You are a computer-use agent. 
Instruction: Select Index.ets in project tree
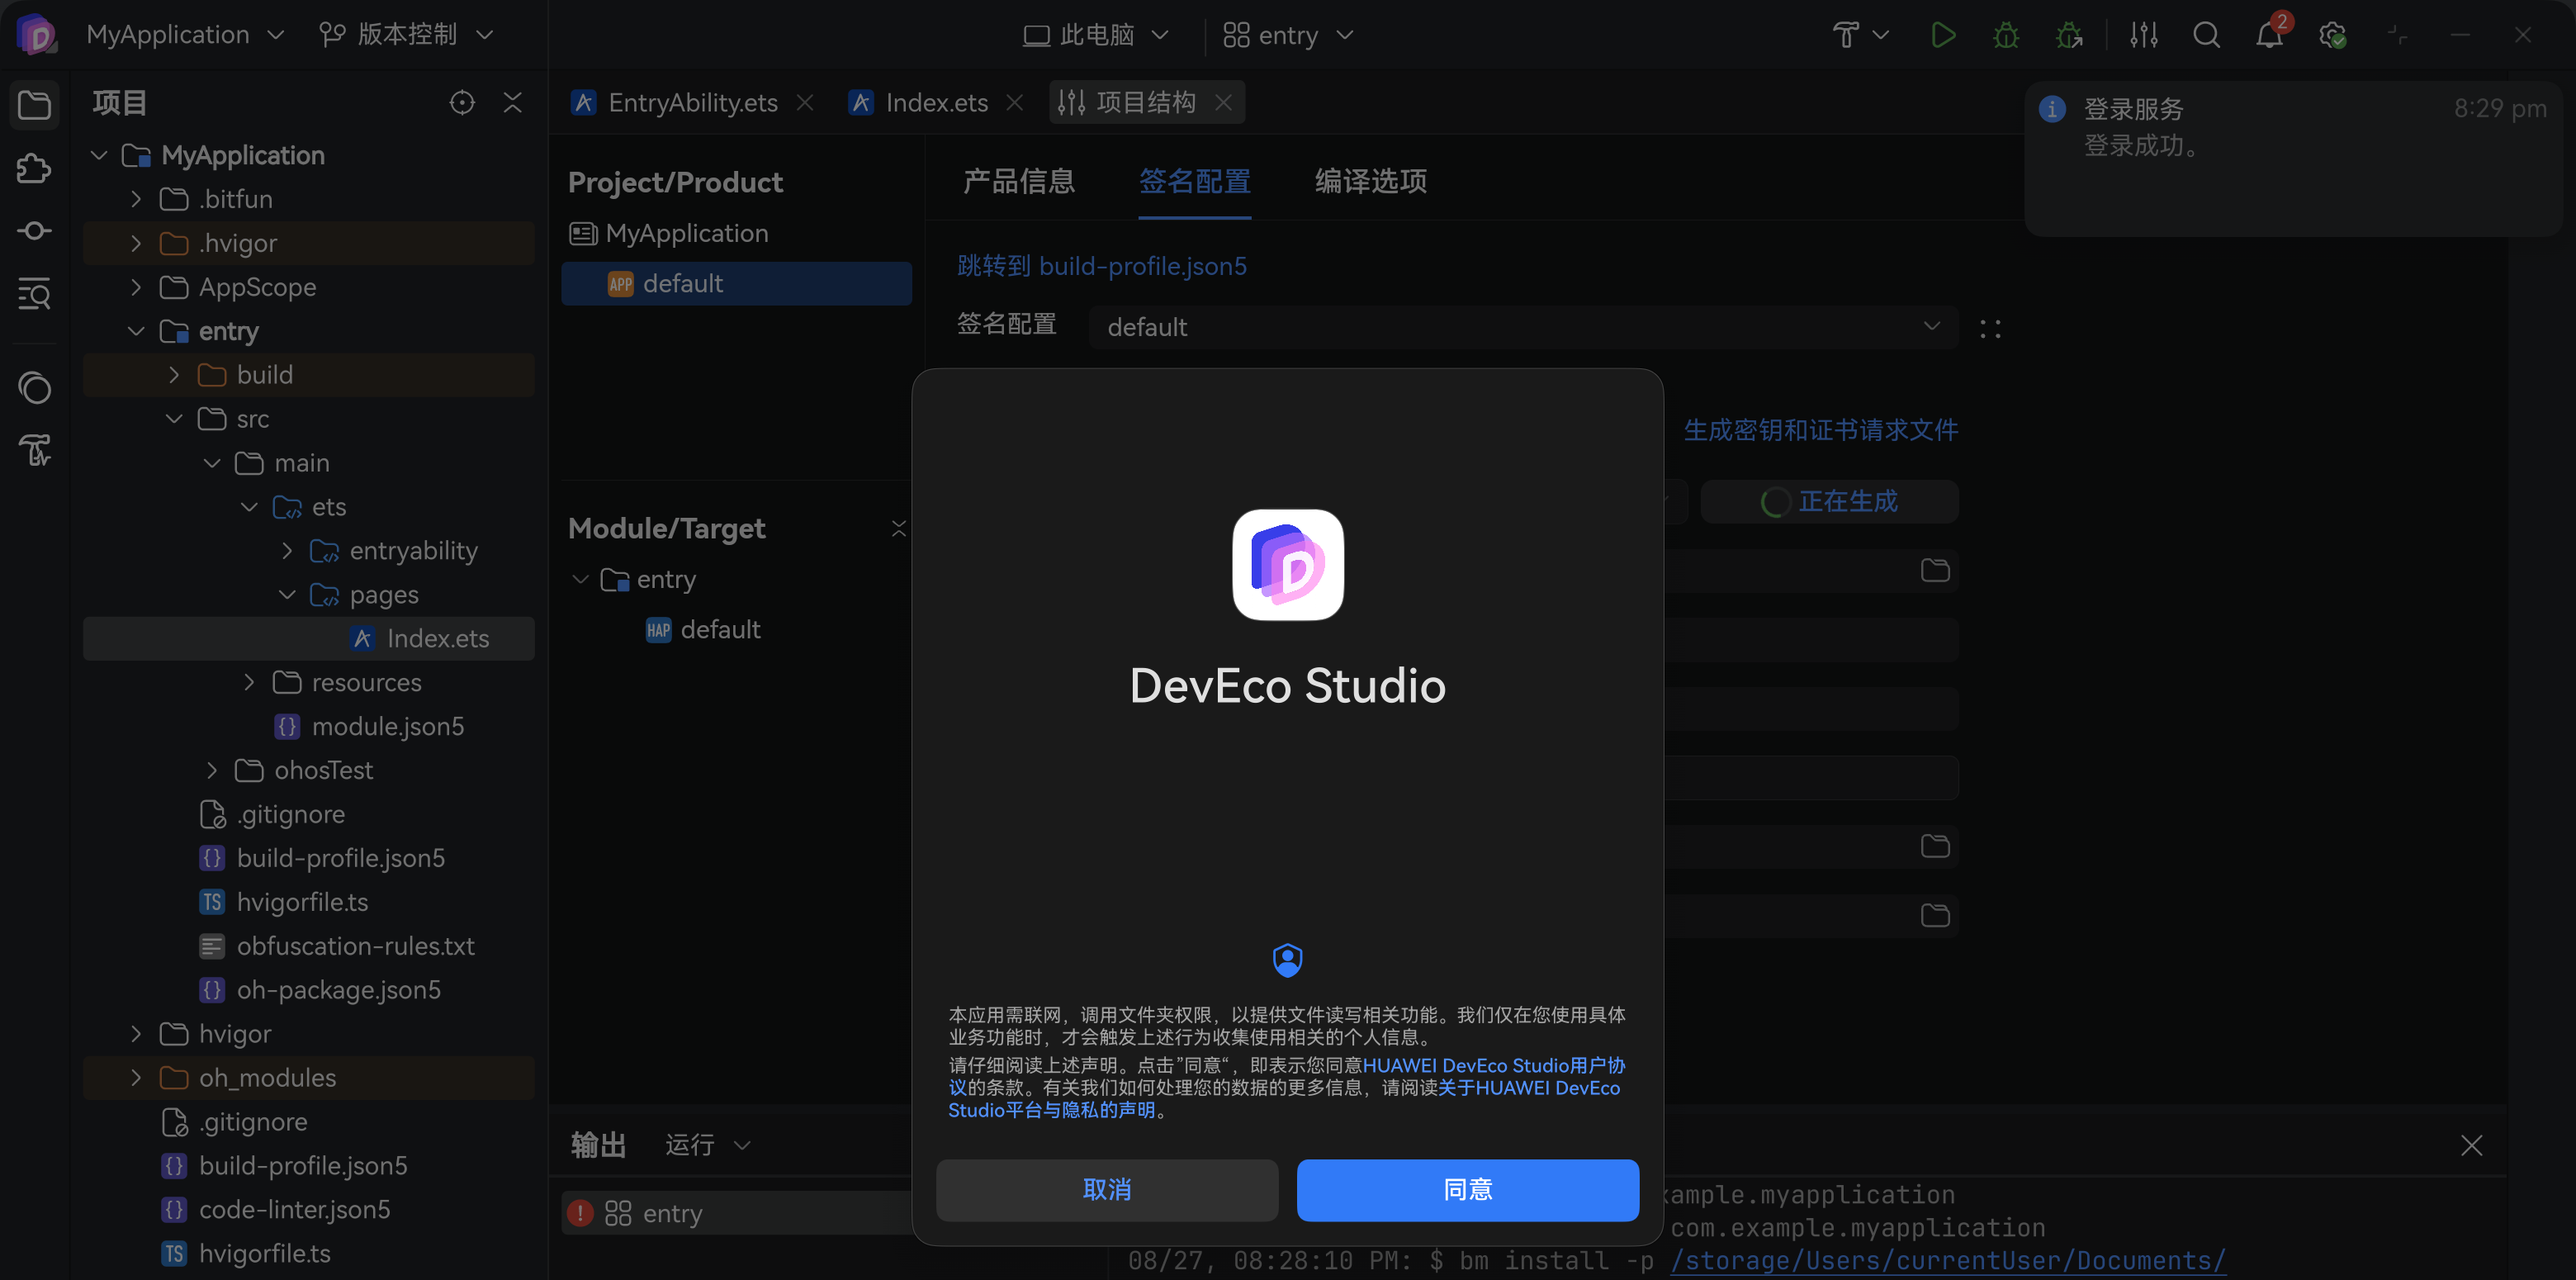click(x=308, y=639)
